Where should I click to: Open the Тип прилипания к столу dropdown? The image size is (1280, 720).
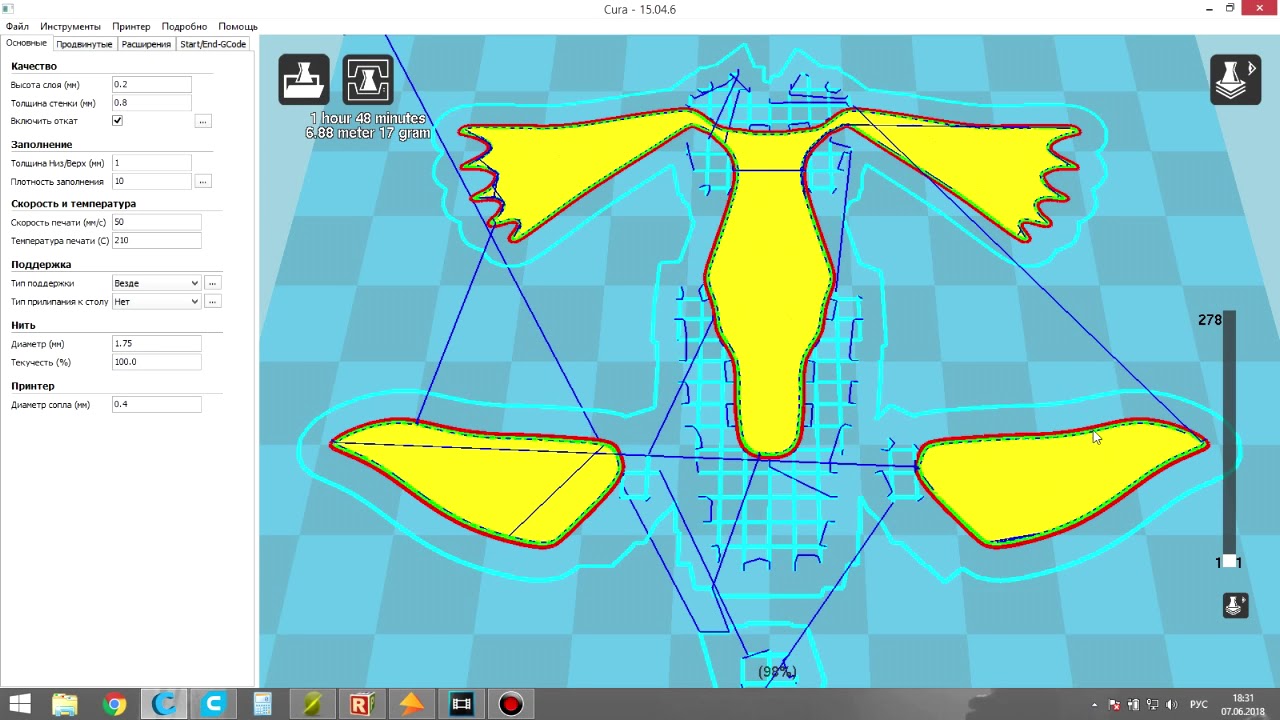(156, 301)
